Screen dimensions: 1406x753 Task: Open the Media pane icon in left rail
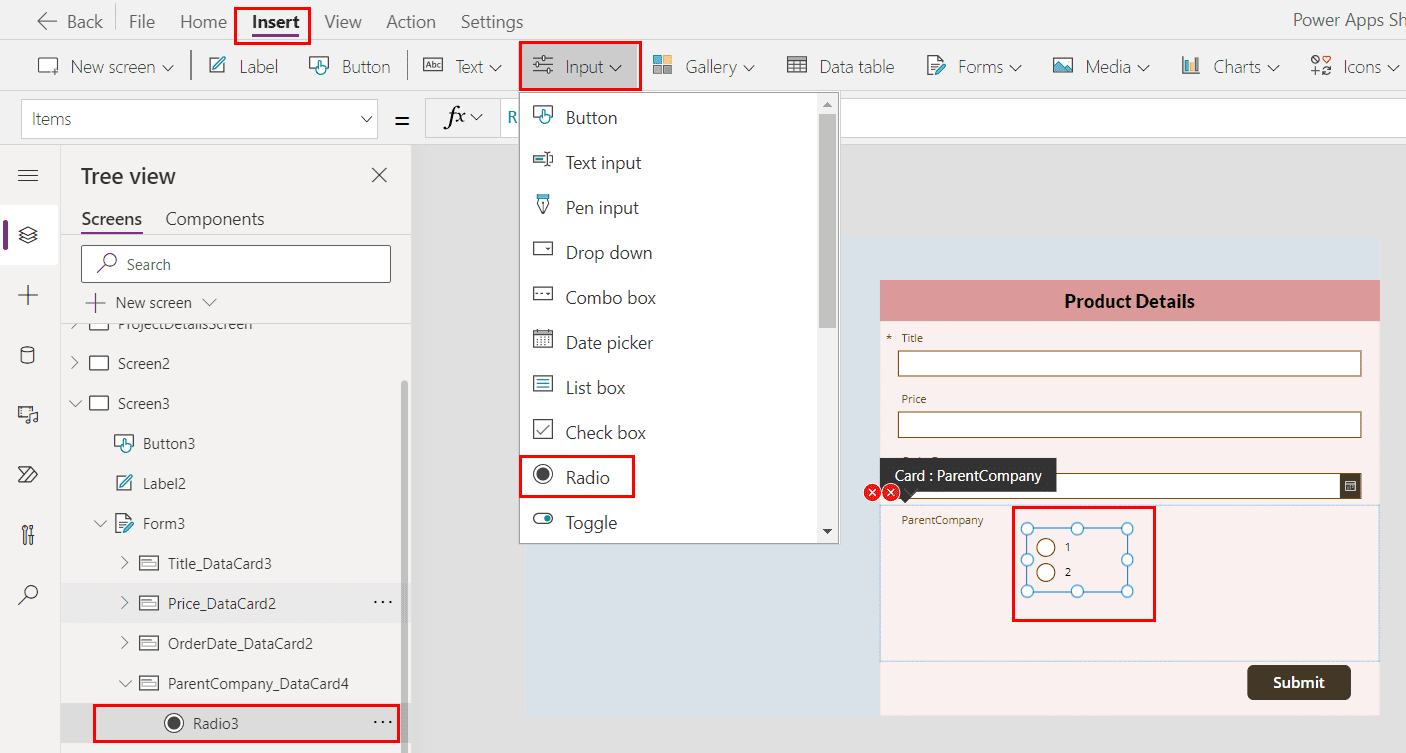coord(28,414)
